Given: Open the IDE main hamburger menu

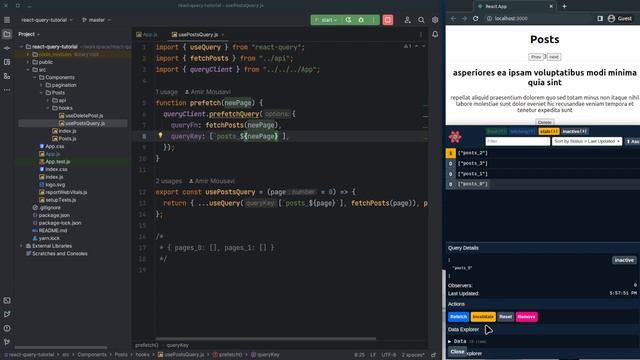Looking at the screenshot, I should click(x=7, y=20).
